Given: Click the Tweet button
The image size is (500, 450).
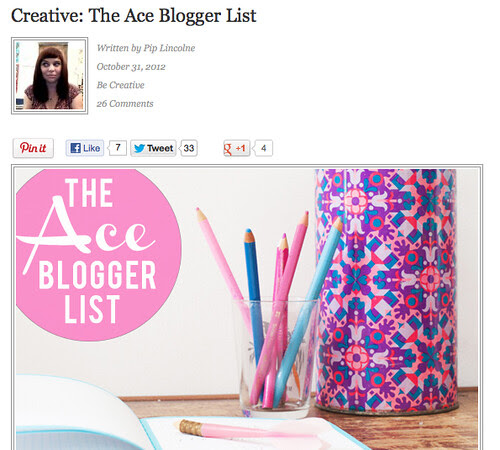Looking at the screenshot, I should [153, 148].
